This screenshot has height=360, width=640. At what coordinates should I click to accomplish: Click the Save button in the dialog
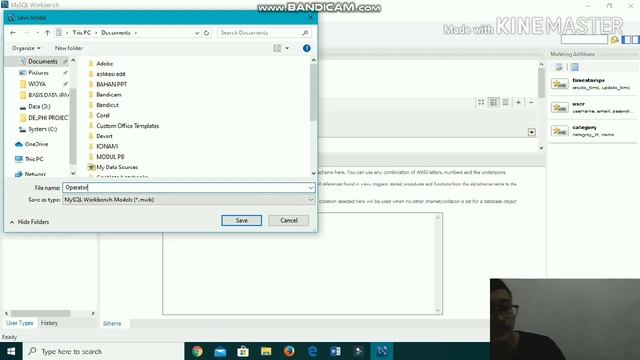click(242, 220)
